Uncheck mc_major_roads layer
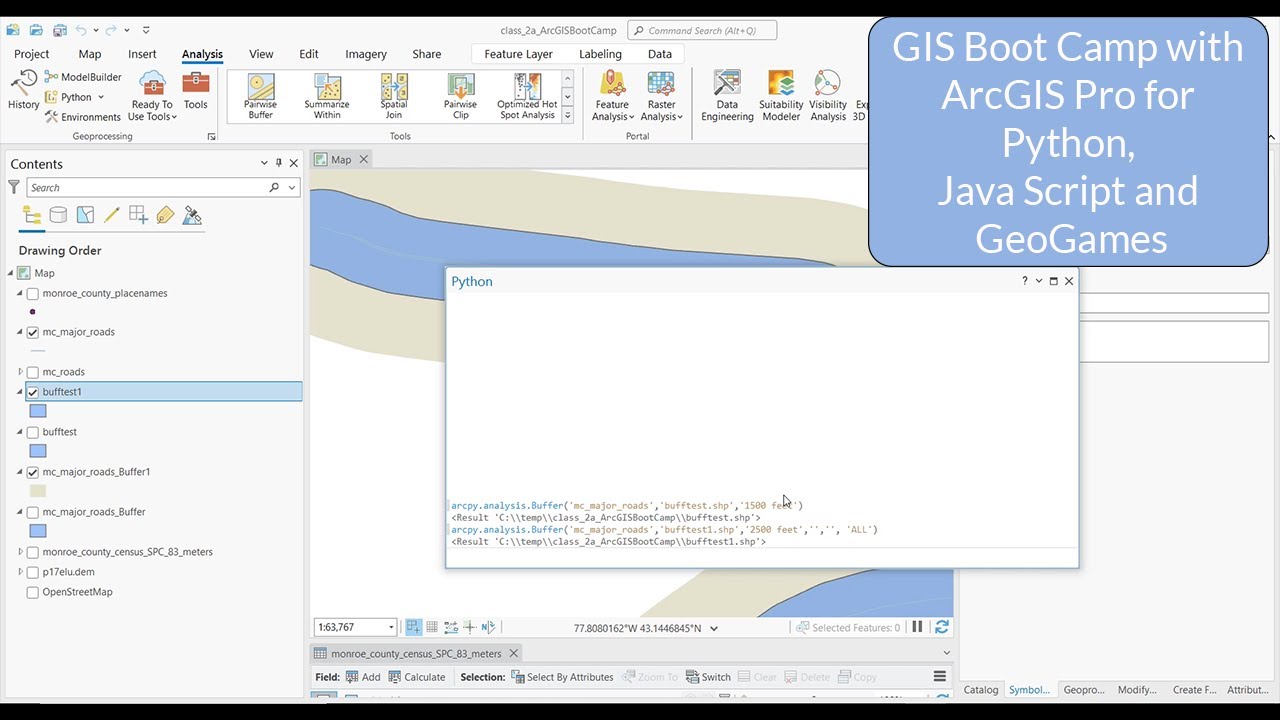1280x720 pixels. click(33, 332)
